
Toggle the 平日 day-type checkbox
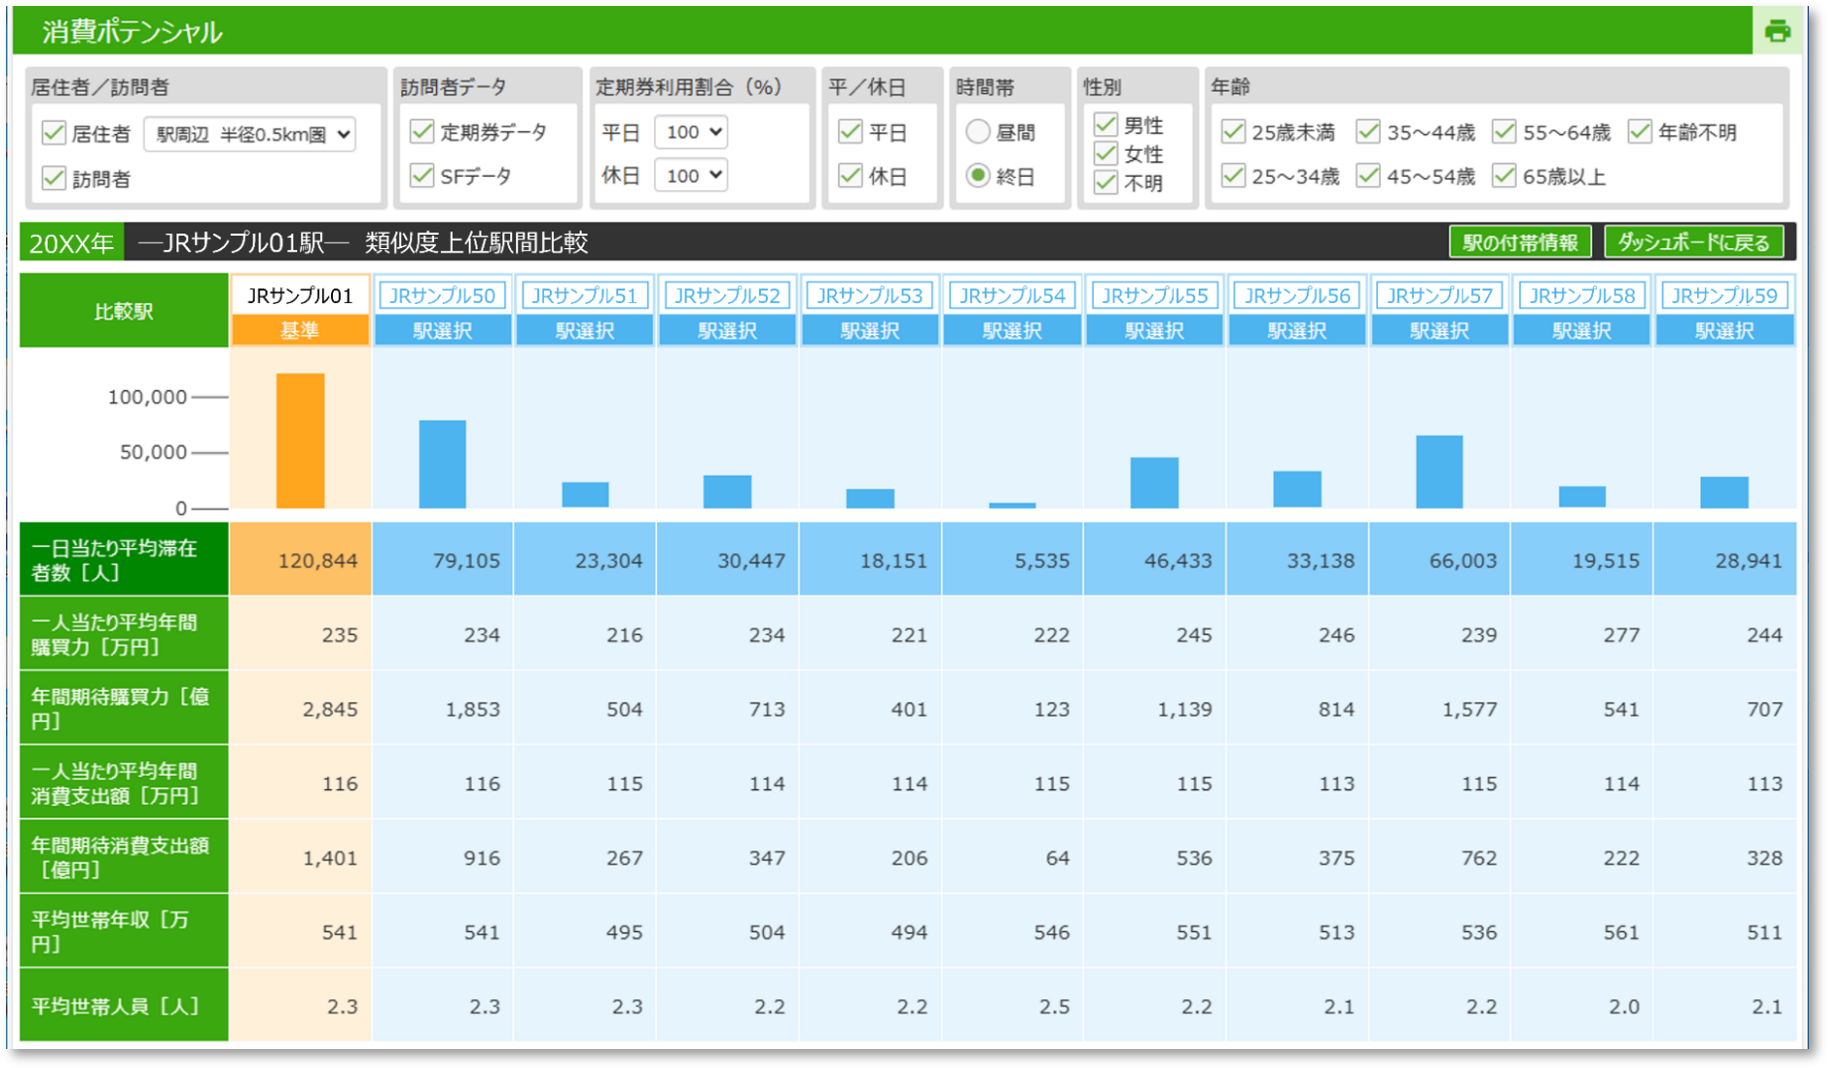click(x=850, y=131)
